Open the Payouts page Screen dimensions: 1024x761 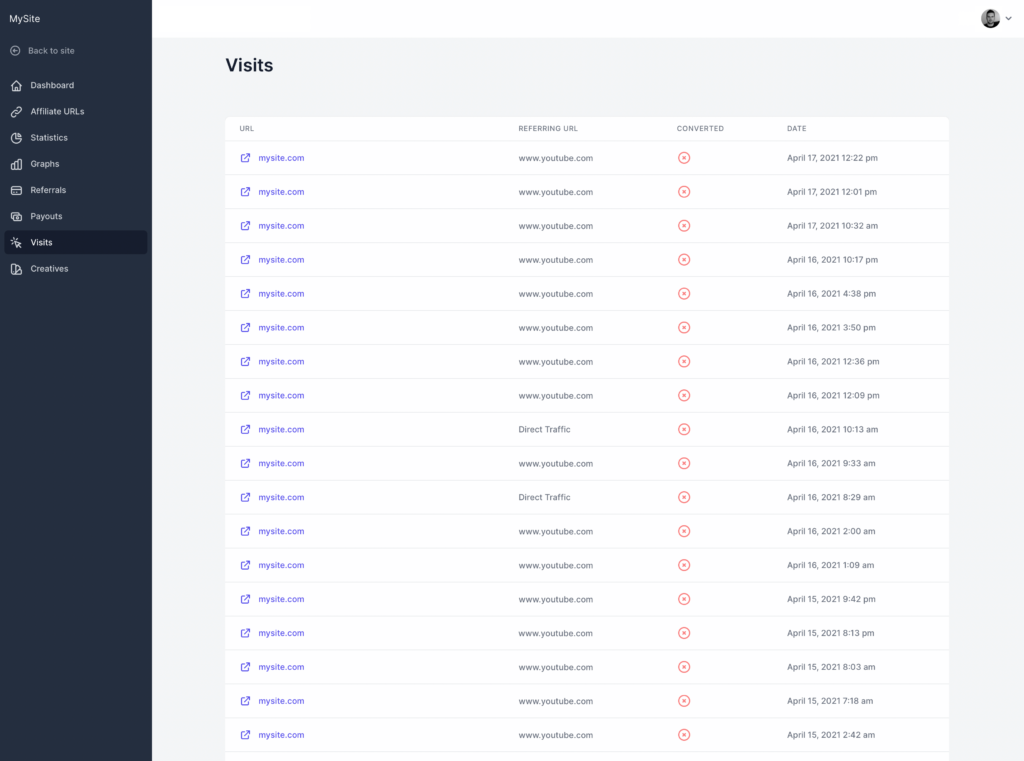click(76, 216)
